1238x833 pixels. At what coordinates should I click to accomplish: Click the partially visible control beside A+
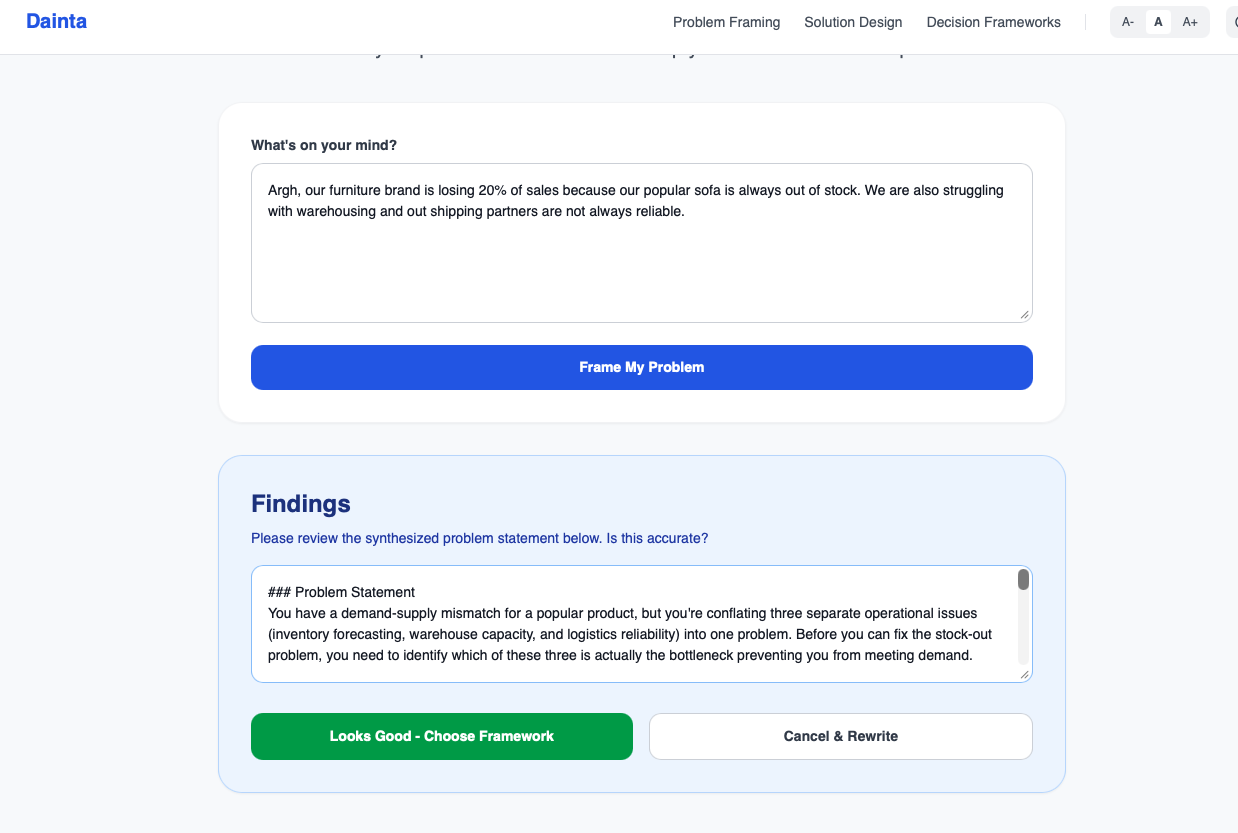click(x=1231, y=22)
